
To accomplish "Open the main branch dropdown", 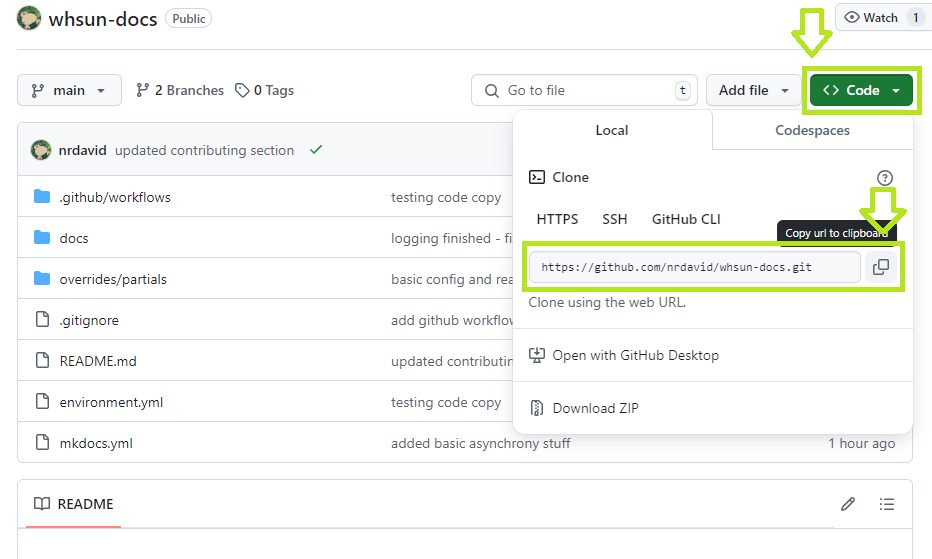I will (69, 90).
